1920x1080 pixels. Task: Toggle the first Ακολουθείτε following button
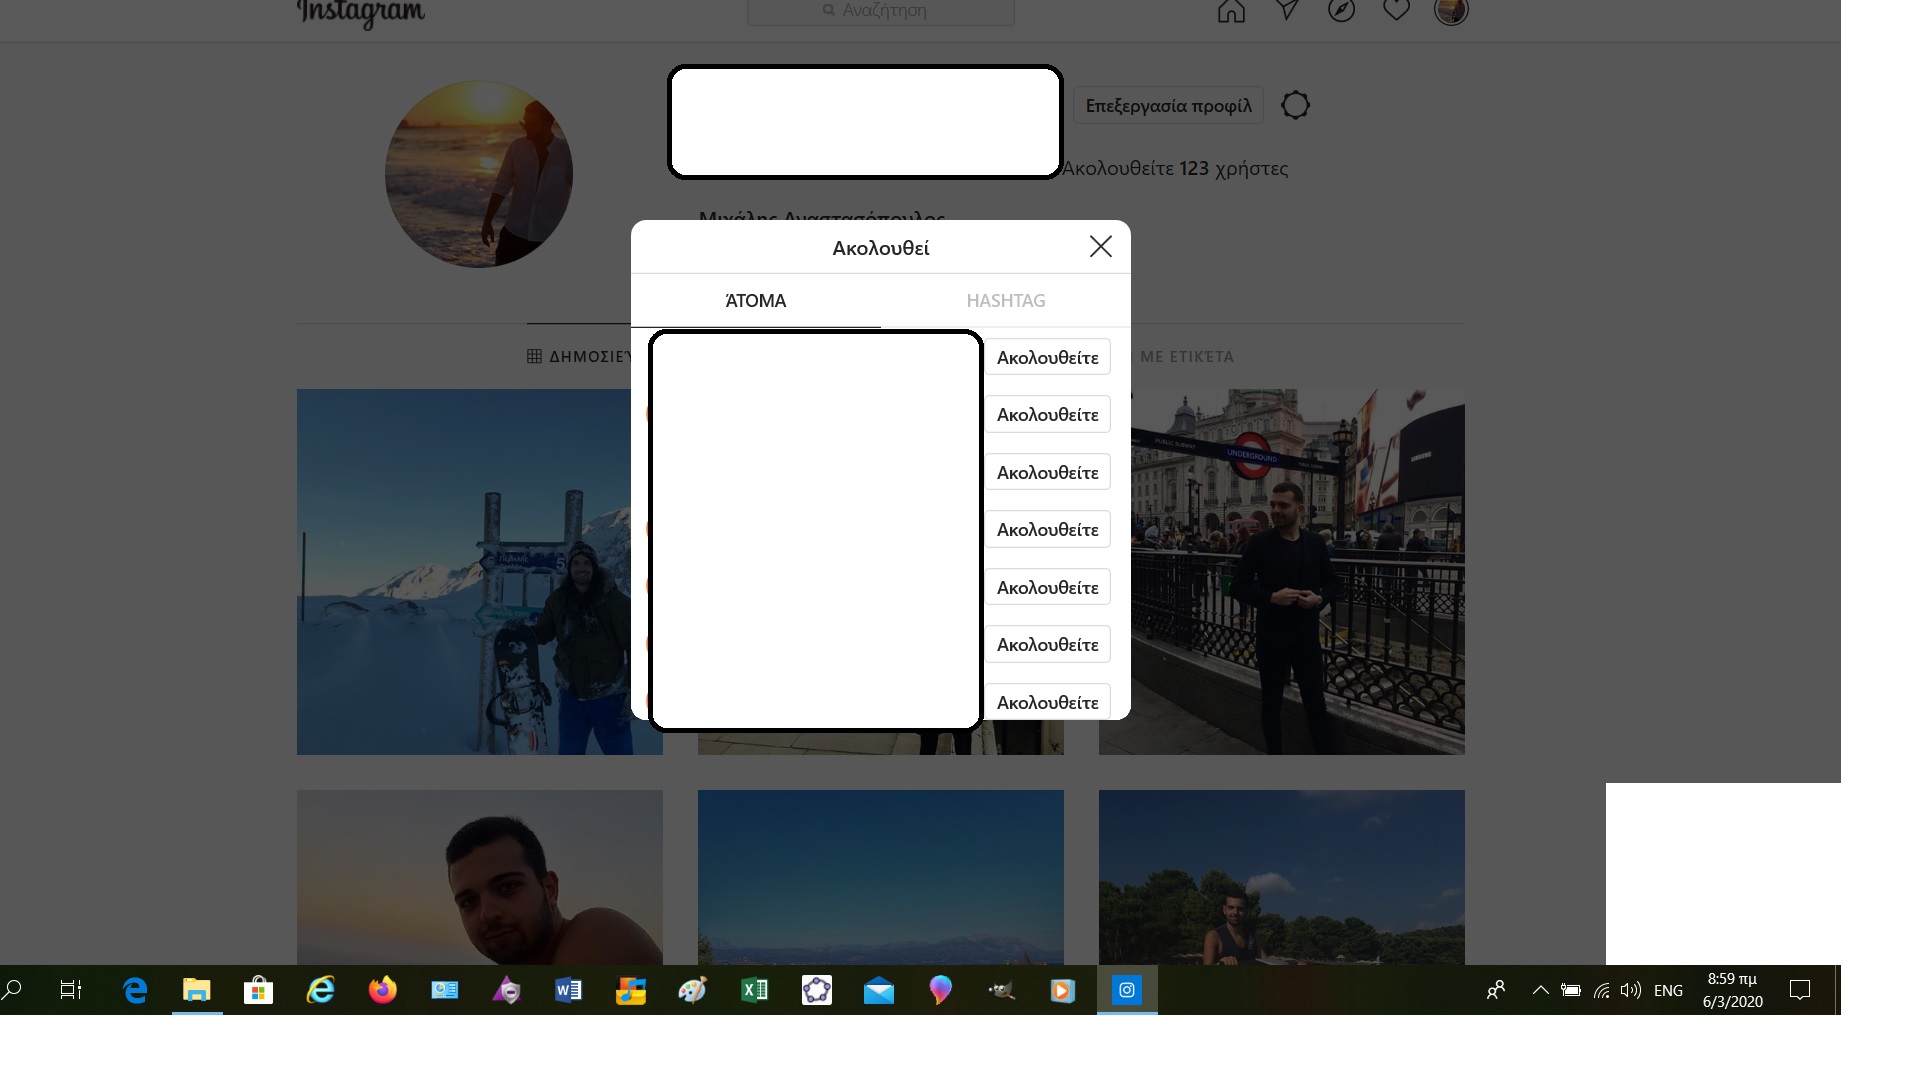point(1047,358)
